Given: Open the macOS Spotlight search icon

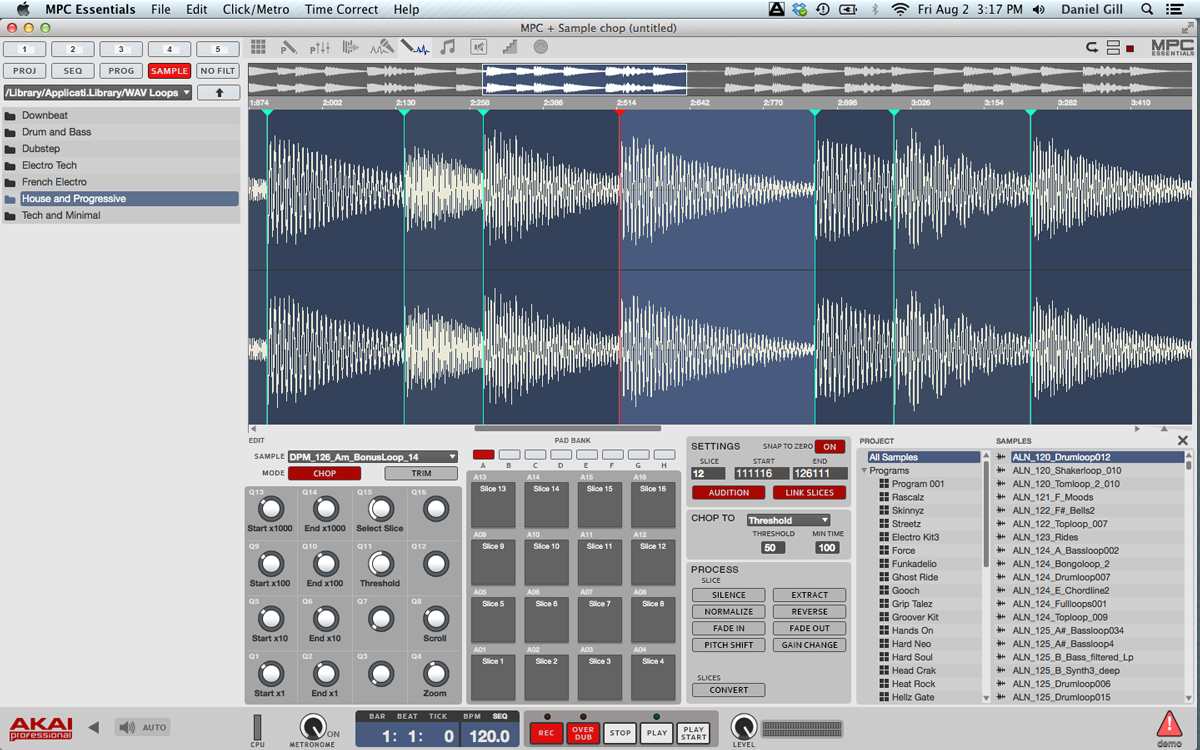Looking at the screenshot, I should tap(1146, 9).
